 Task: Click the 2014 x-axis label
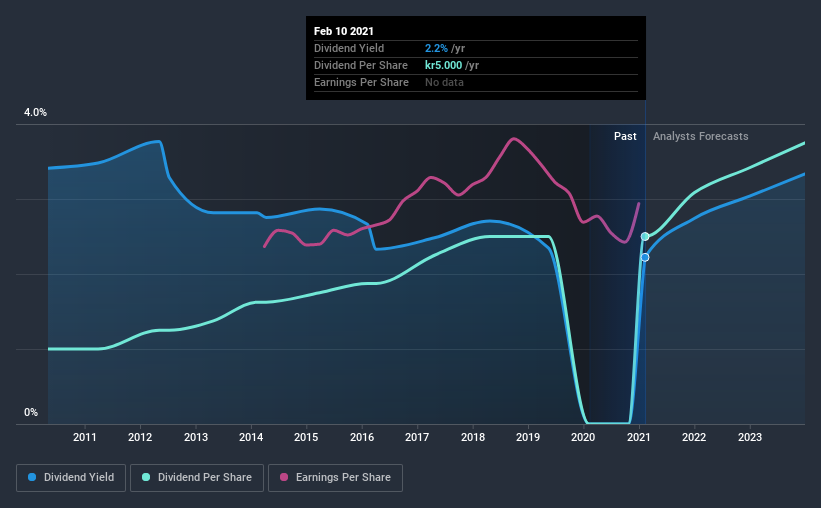(x=251, y=437)
